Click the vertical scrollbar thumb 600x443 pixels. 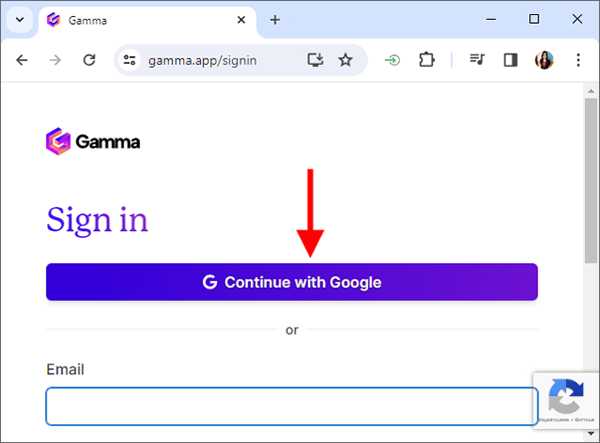pyautogui.click(x=591, y=181)
